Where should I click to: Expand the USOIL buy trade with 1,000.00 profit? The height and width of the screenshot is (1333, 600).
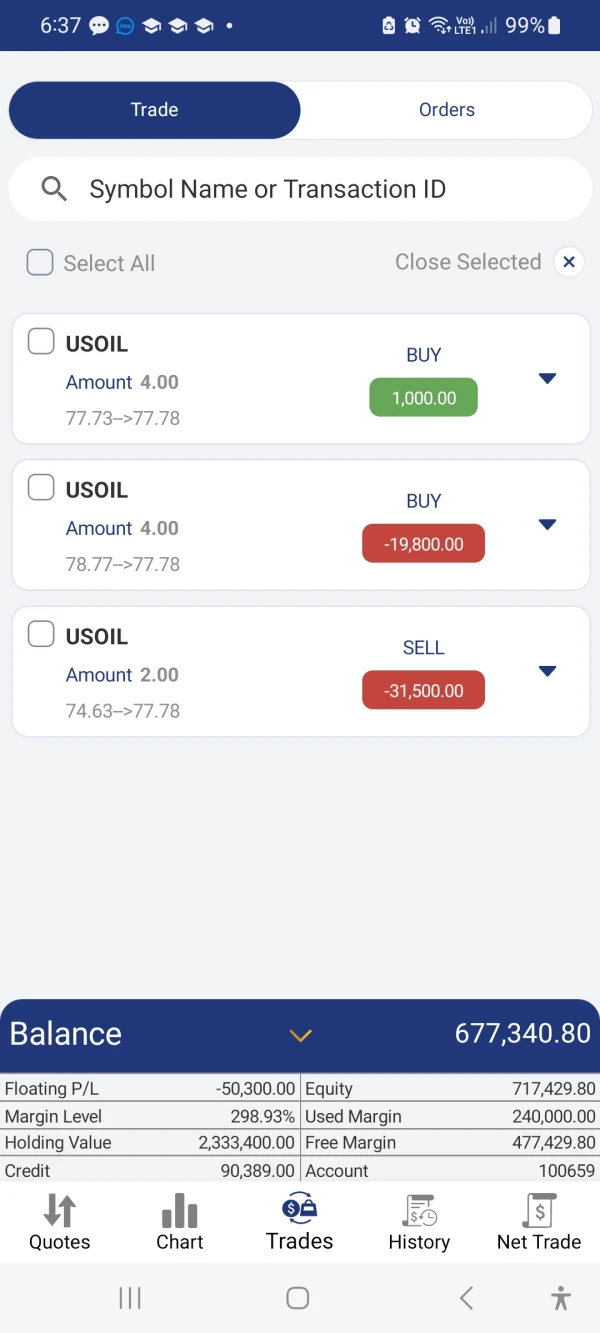[x=547, y=378]
